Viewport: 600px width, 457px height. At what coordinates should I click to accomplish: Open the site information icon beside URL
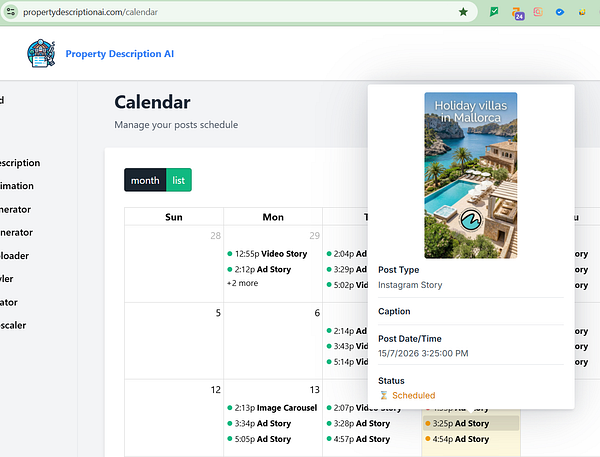(x=10, y=12)
